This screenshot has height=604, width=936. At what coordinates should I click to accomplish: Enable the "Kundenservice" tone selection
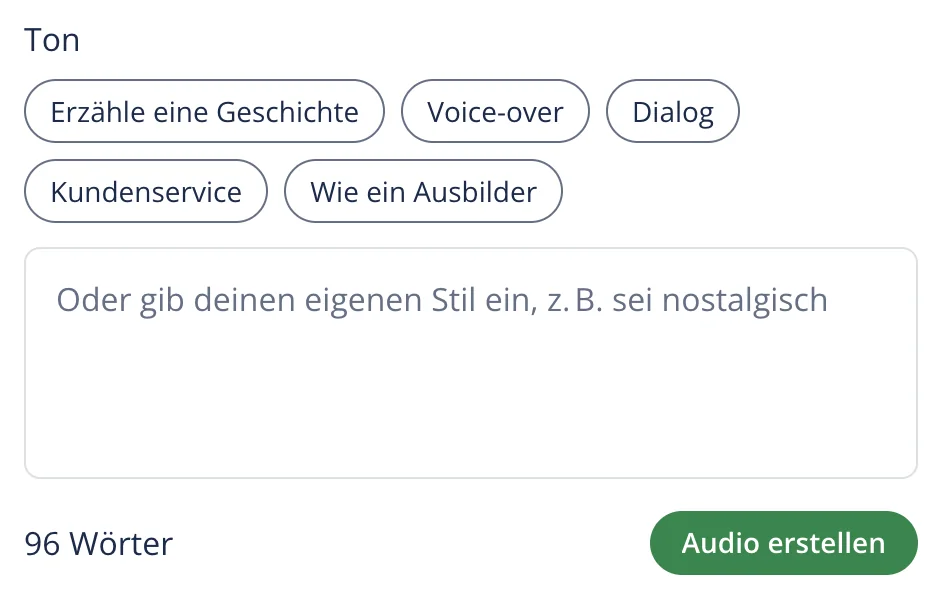[145, 191]
